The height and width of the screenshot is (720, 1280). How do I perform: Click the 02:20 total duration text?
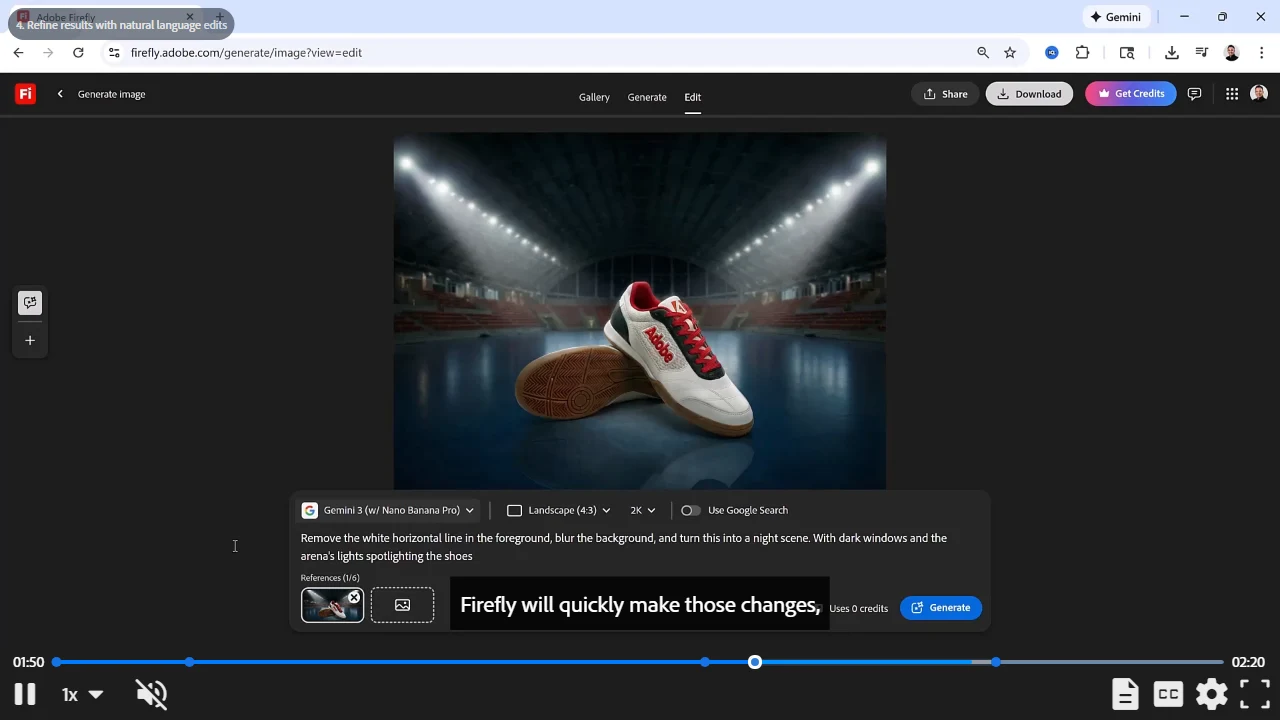pos(1248,662)
